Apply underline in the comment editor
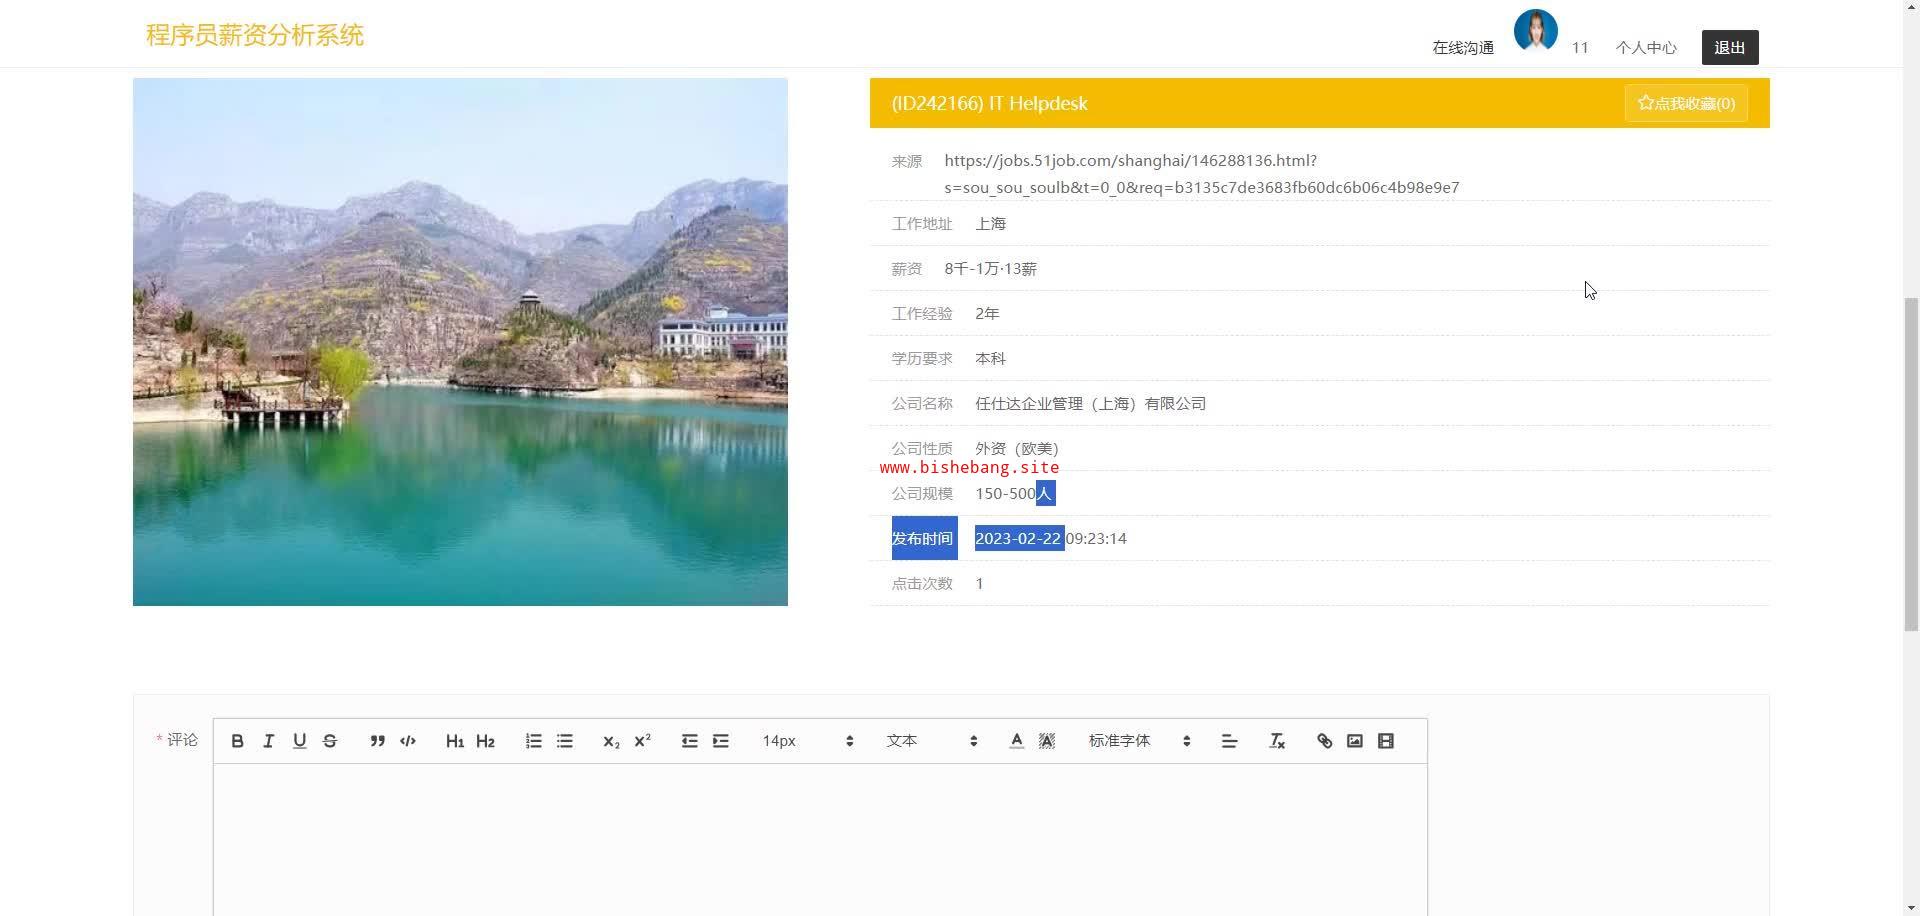The image size is (1920, 916). coord(299,741)
